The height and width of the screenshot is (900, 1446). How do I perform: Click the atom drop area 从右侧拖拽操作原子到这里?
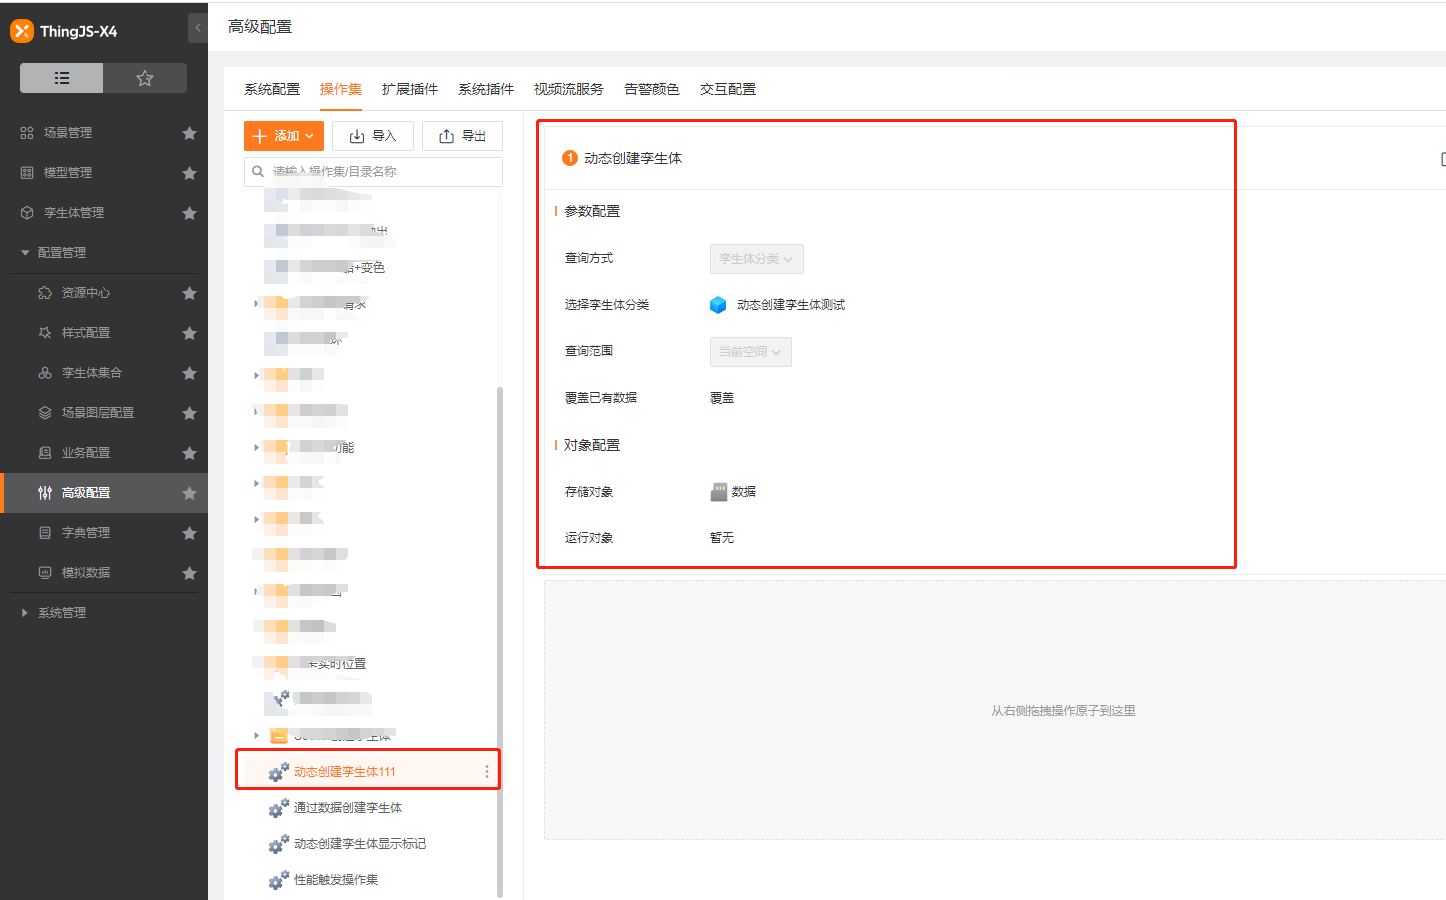995,710
